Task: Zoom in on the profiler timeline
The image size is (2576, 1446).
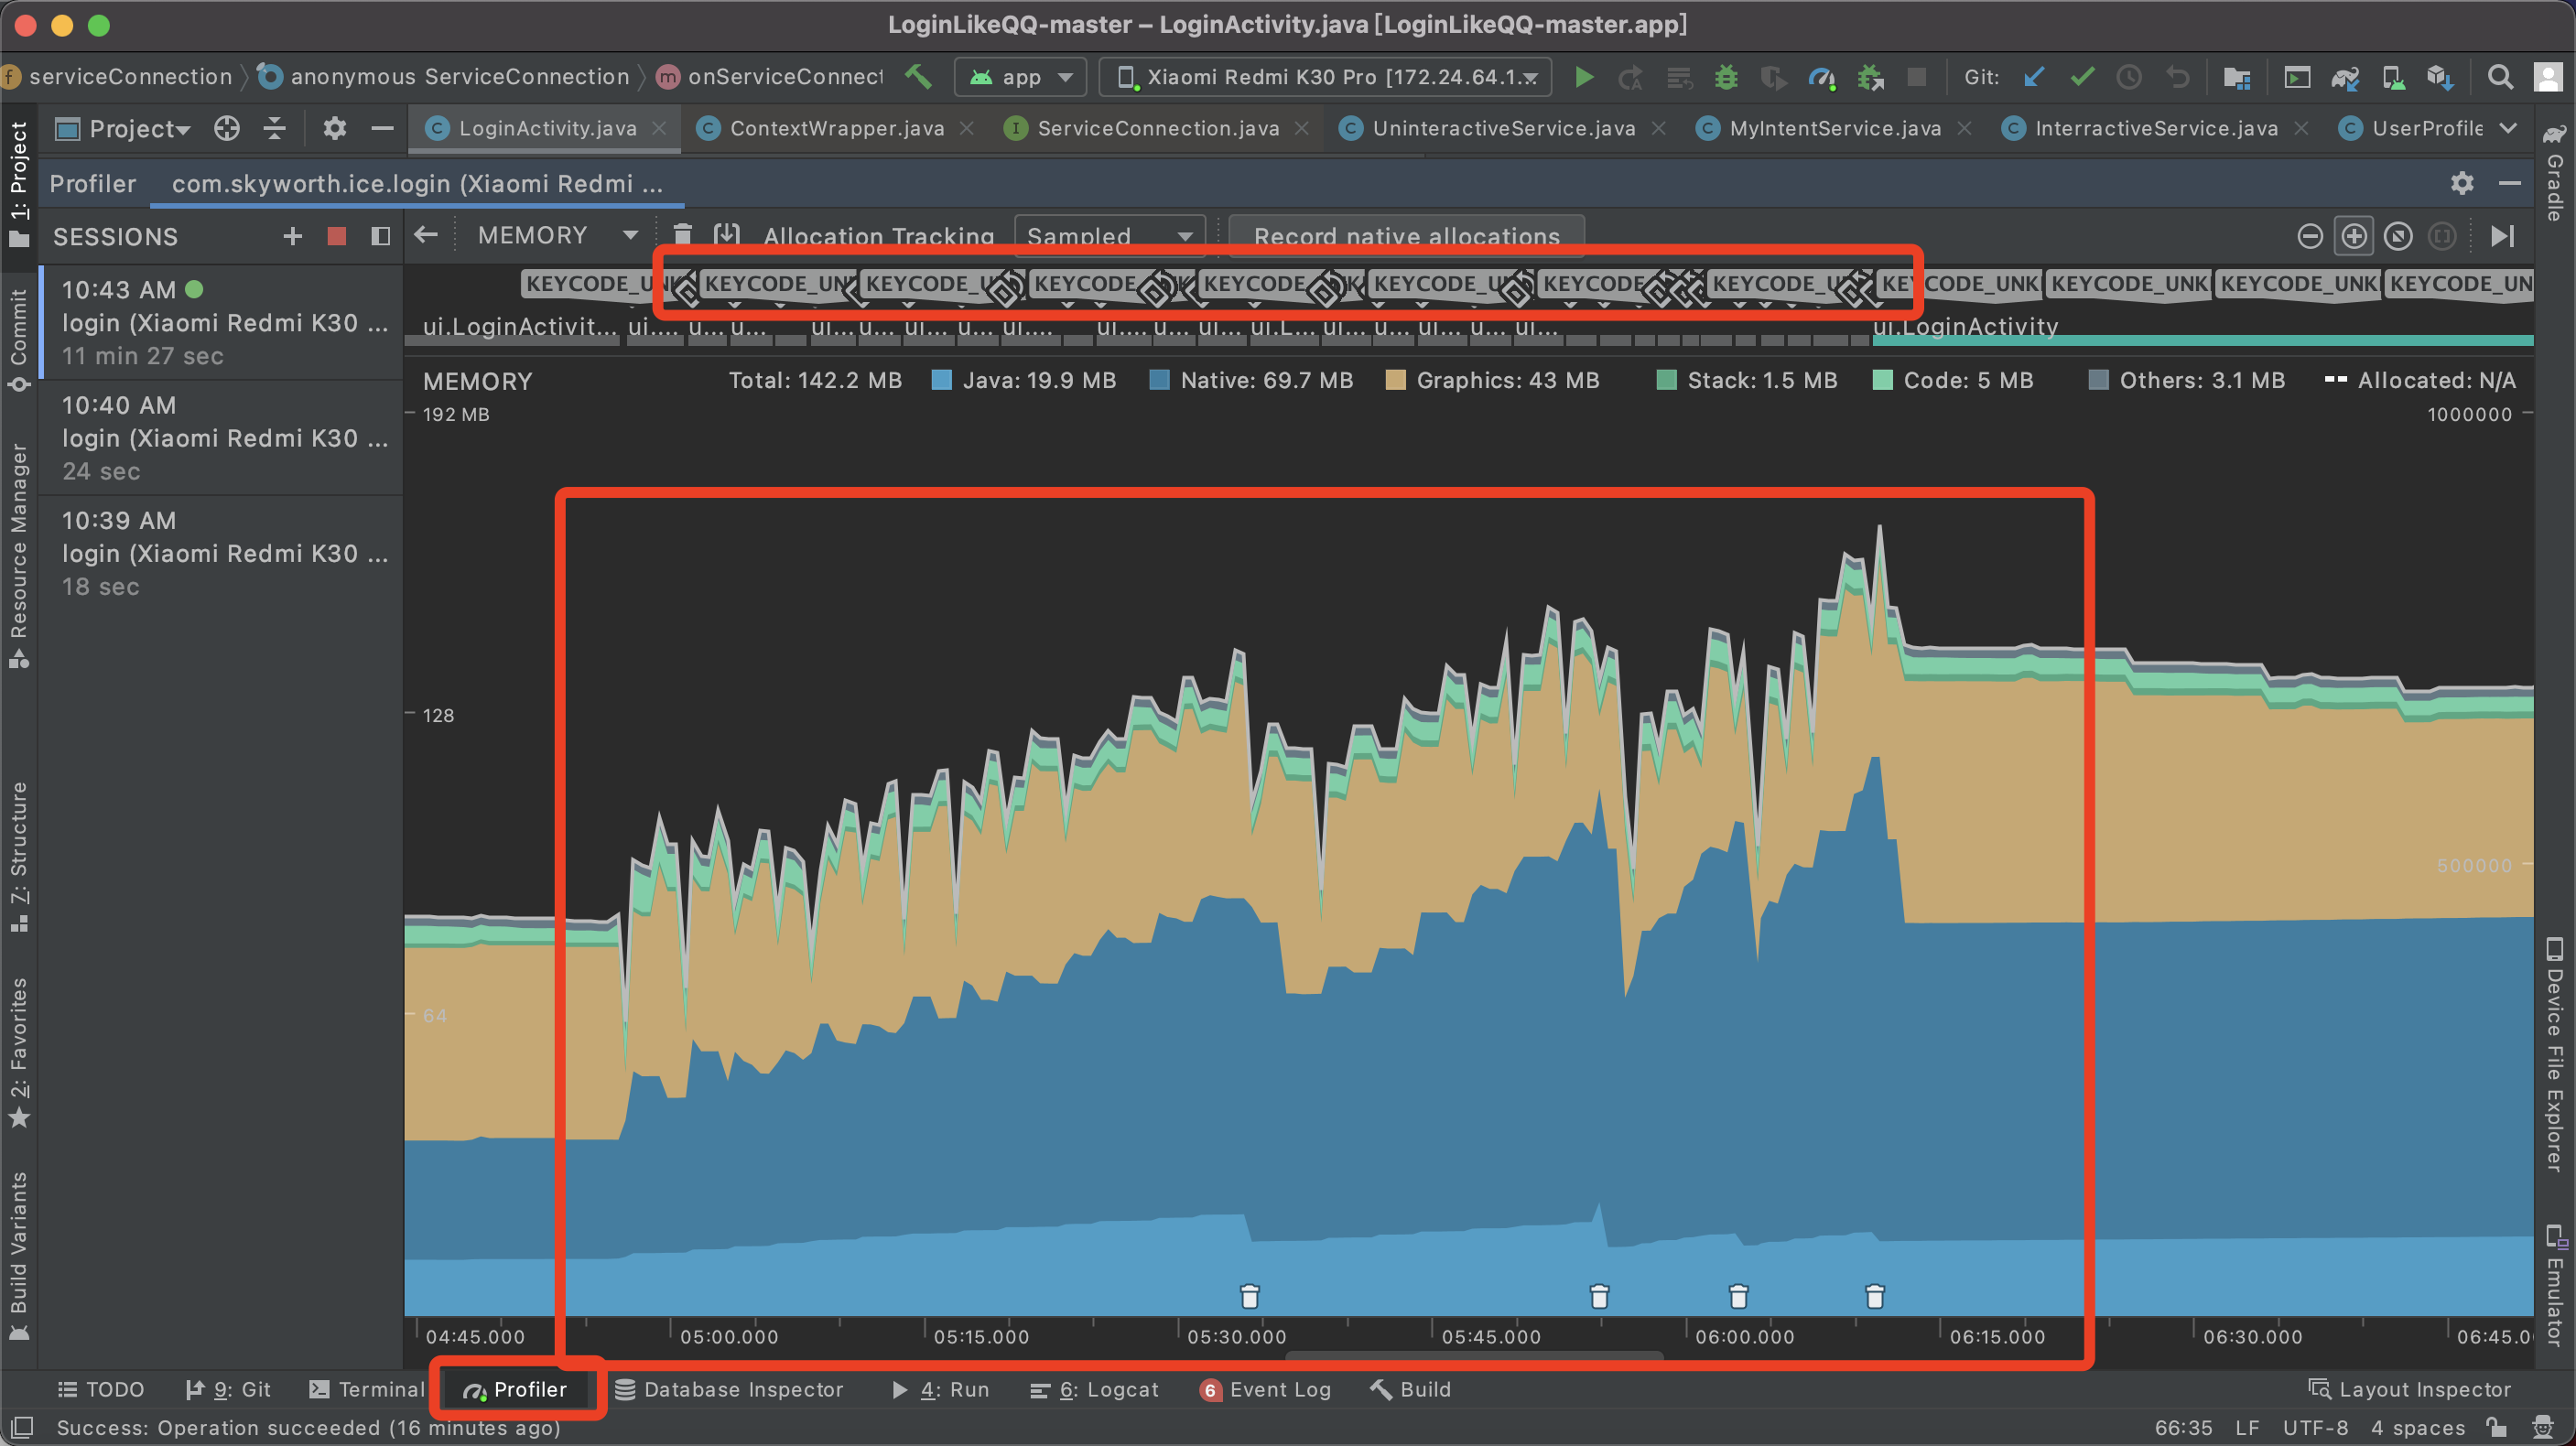Action: click(2354, 237)
